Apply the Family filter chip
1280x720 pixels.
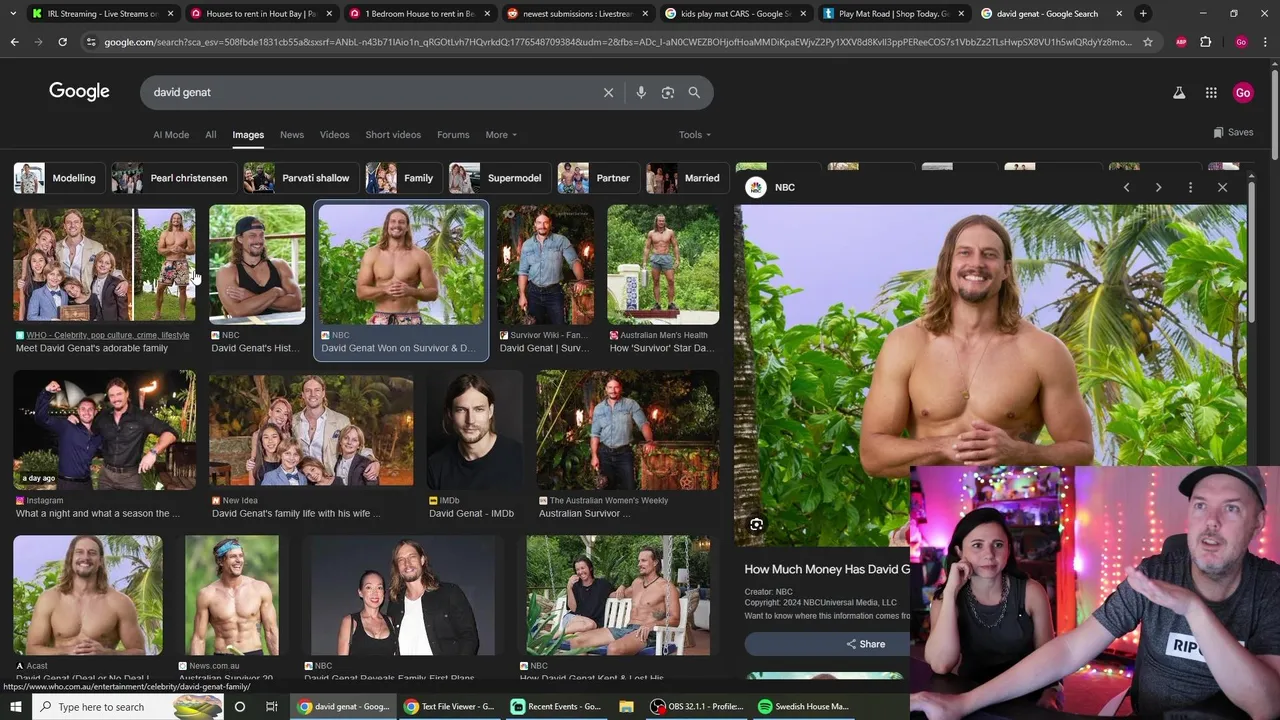(x=404, y=178)
